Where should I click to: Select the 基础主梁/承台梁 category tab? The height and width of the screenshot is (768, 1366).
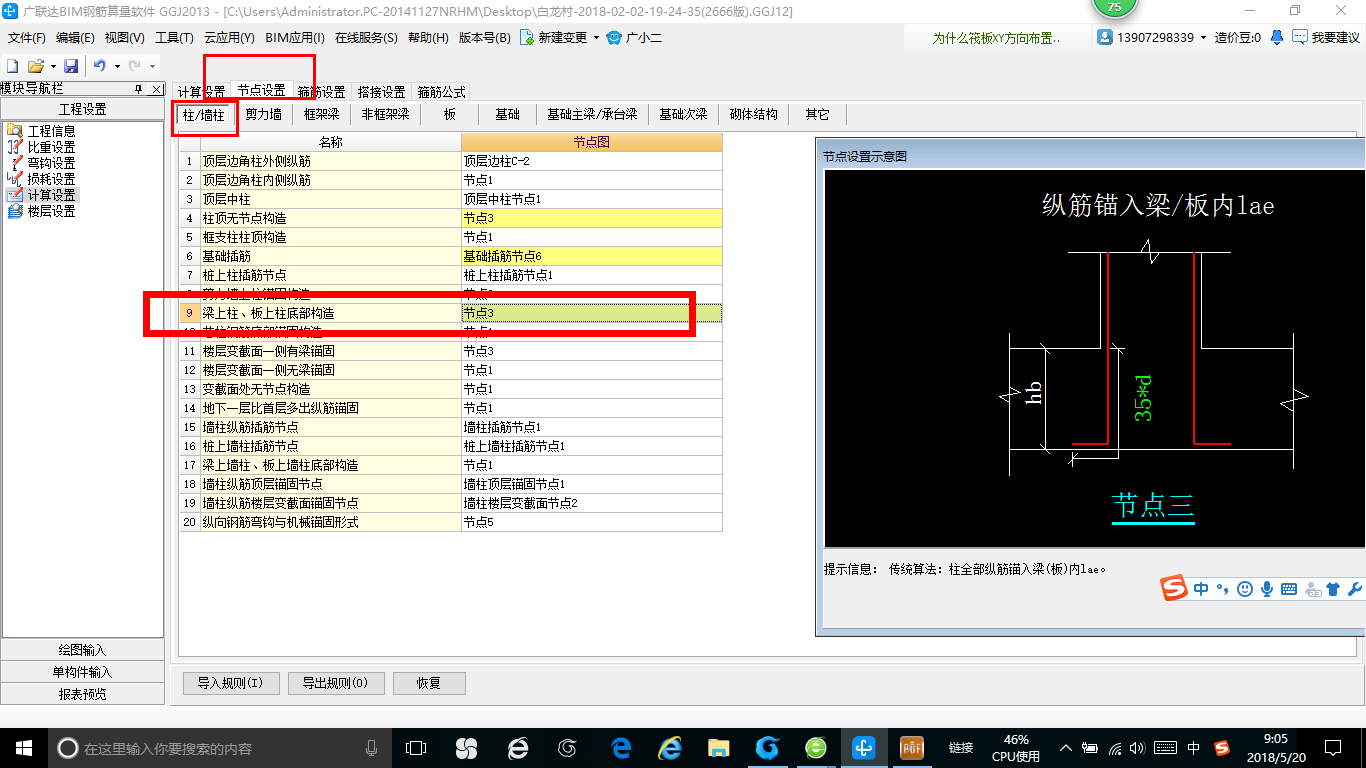pyautogui.click(x=592, y=114)
